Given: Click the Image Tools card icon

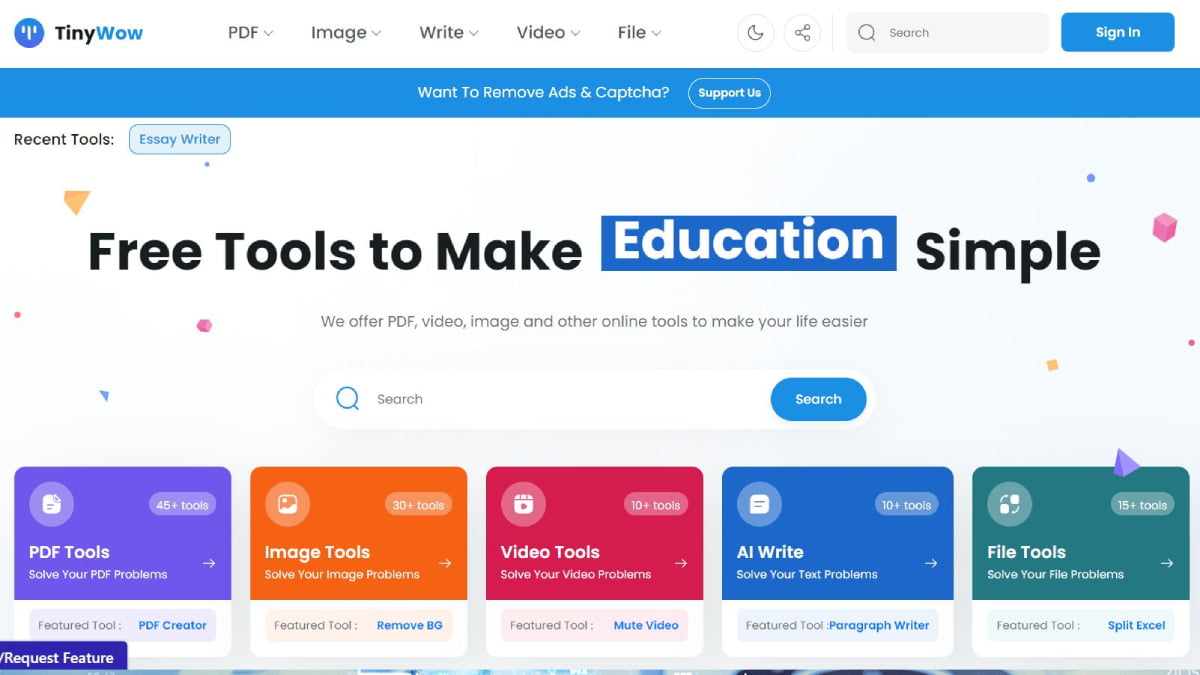Looking at the screenshot, I should click(287, 505).
